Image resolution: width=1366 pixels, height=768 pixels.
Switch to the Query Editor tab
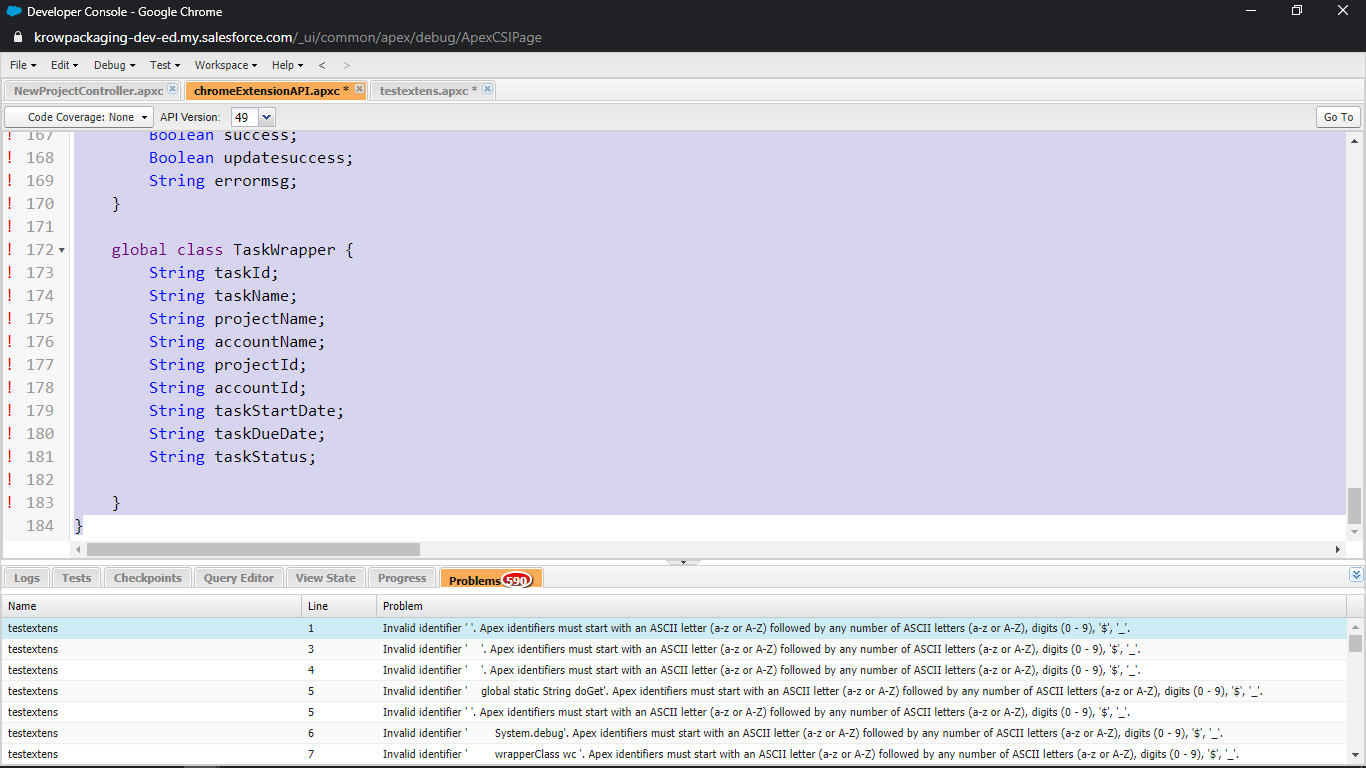tap(238, 578)
